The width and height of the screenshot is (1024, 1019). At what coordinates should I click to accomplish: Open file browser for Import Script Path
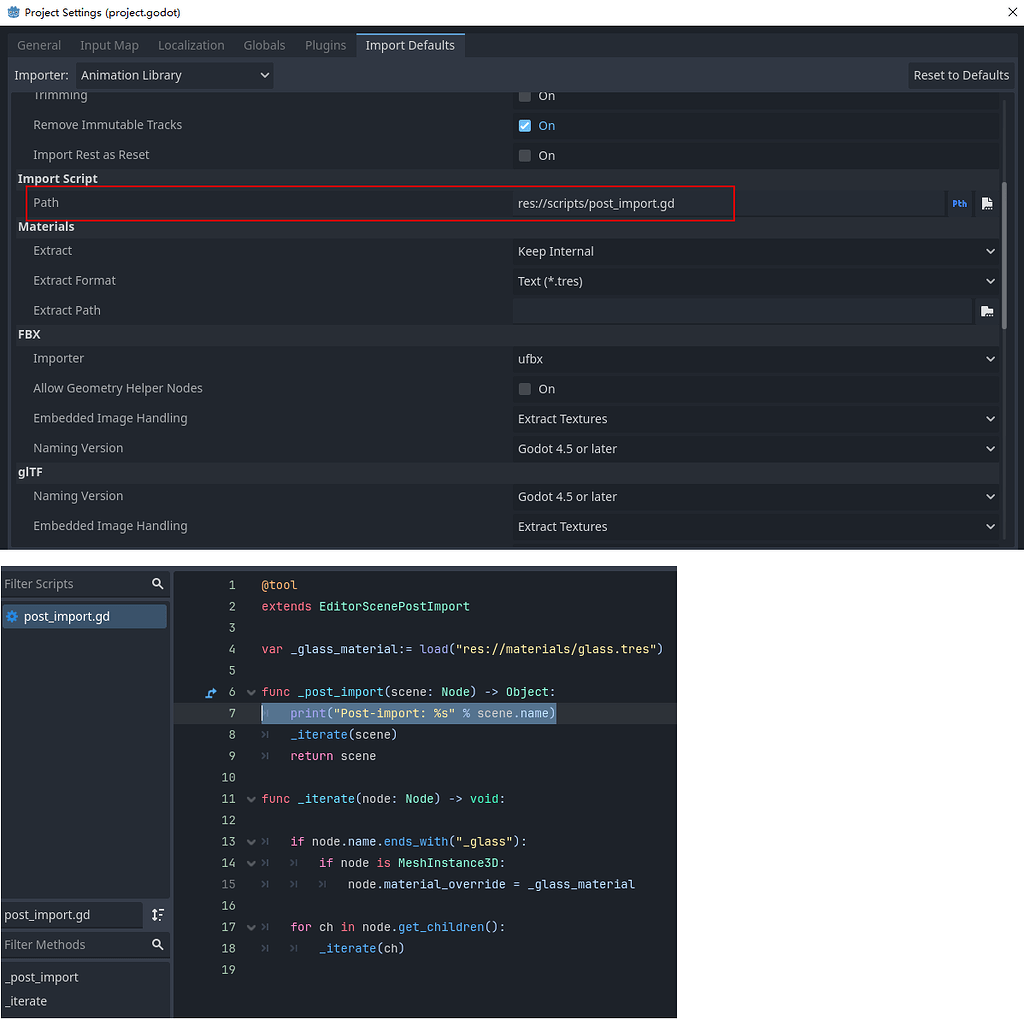(987, 204)
